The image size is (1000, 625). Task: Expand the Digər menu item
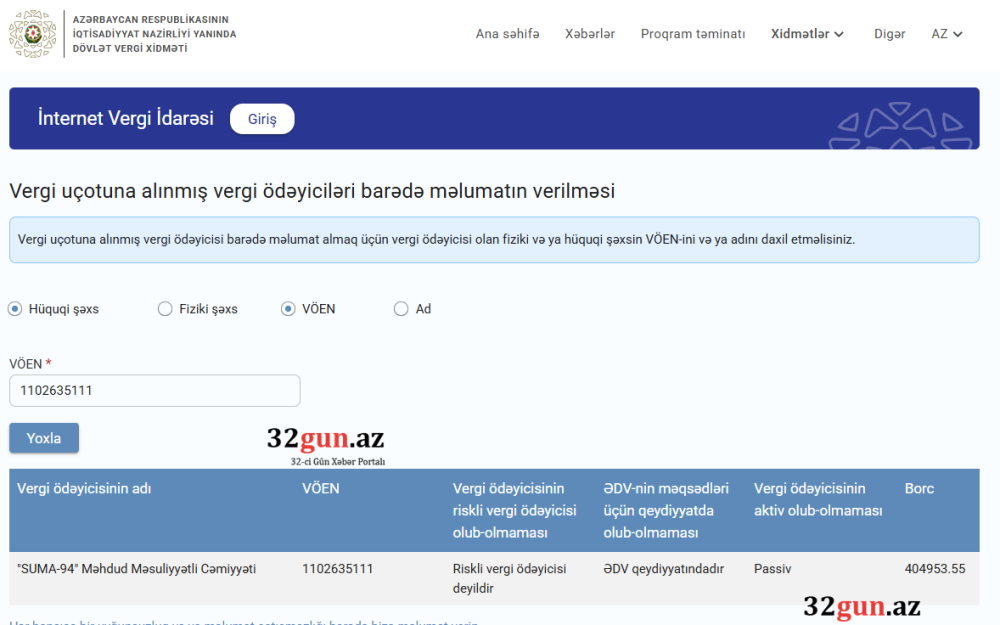tap(889, 33)
